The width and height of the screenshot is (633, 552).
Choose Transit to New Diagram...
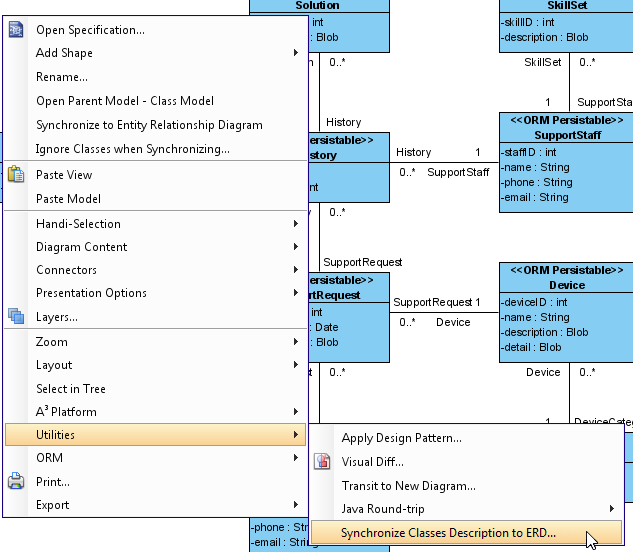coord(466,485)
